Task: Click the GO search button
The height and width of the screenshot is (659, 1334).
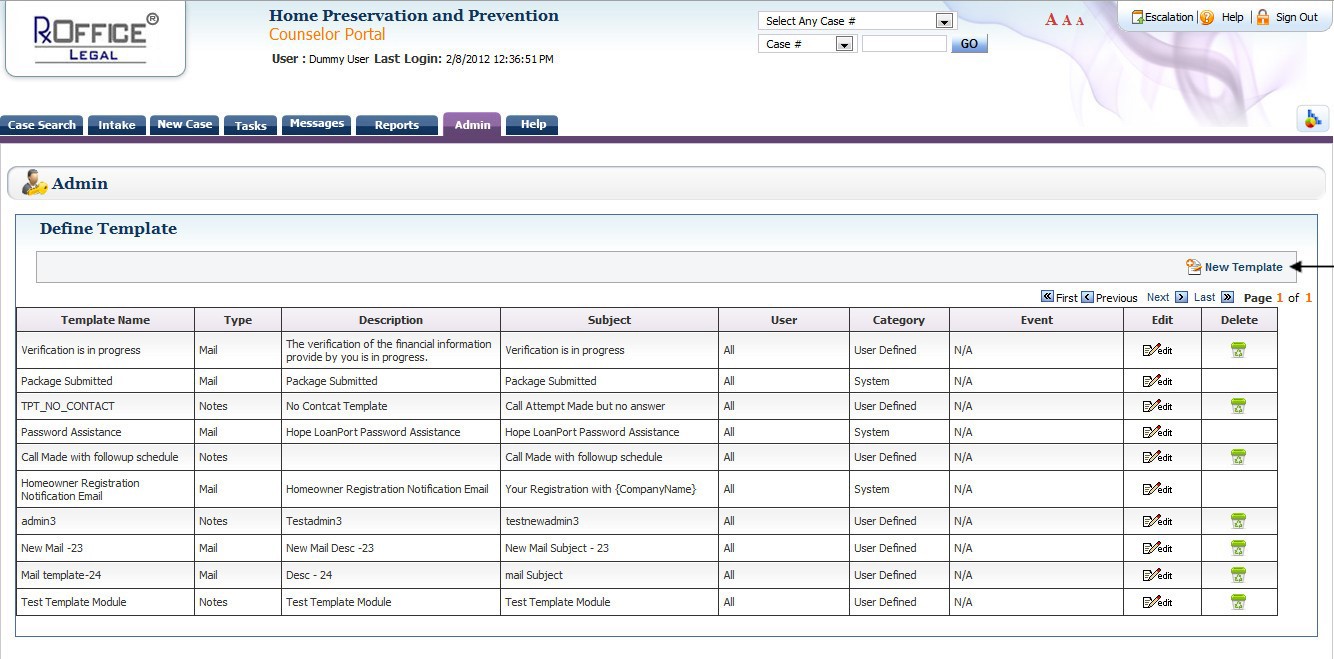Action: [x=969, y=44]
